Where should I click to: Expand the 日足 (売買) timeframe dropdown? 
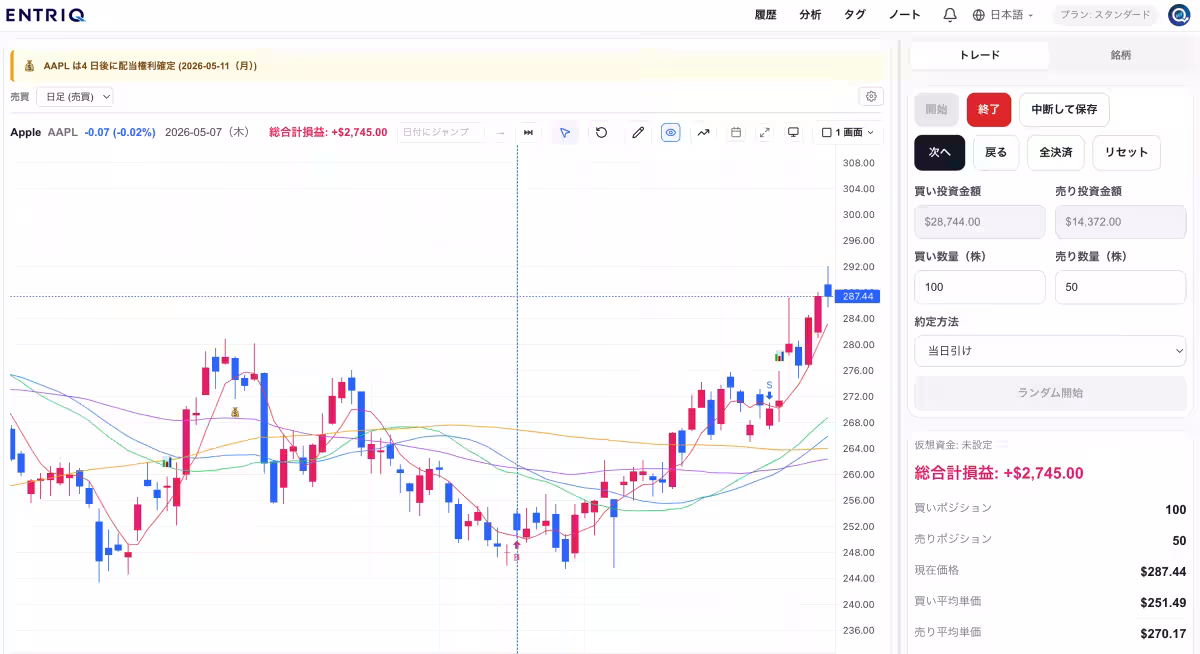[x=75, y=96]
